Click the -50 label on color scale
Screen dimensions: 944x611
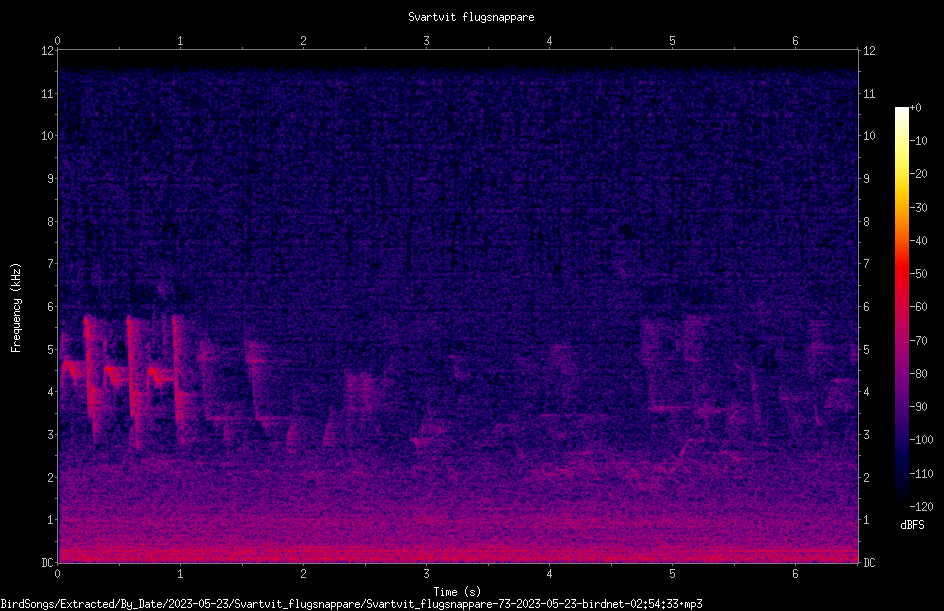tap(918, 274)
